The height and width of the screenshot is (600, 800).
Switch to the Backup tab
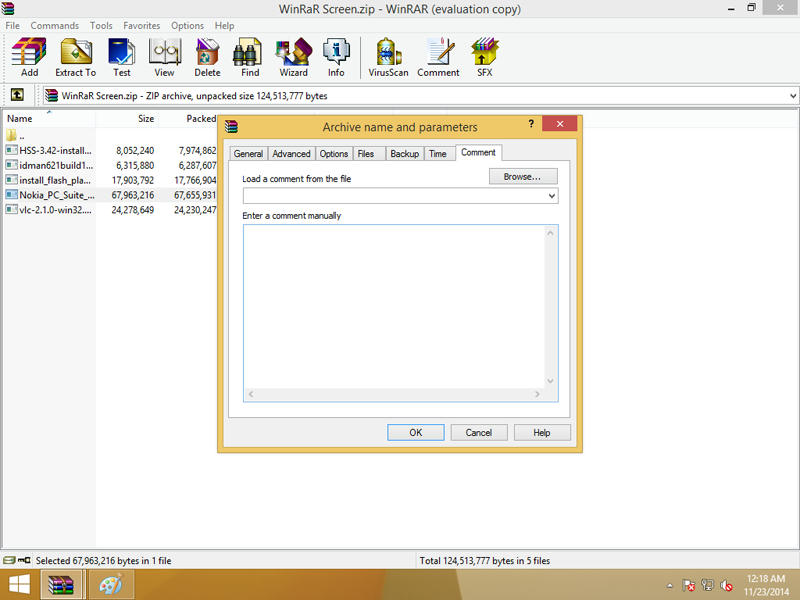point(405,154)
